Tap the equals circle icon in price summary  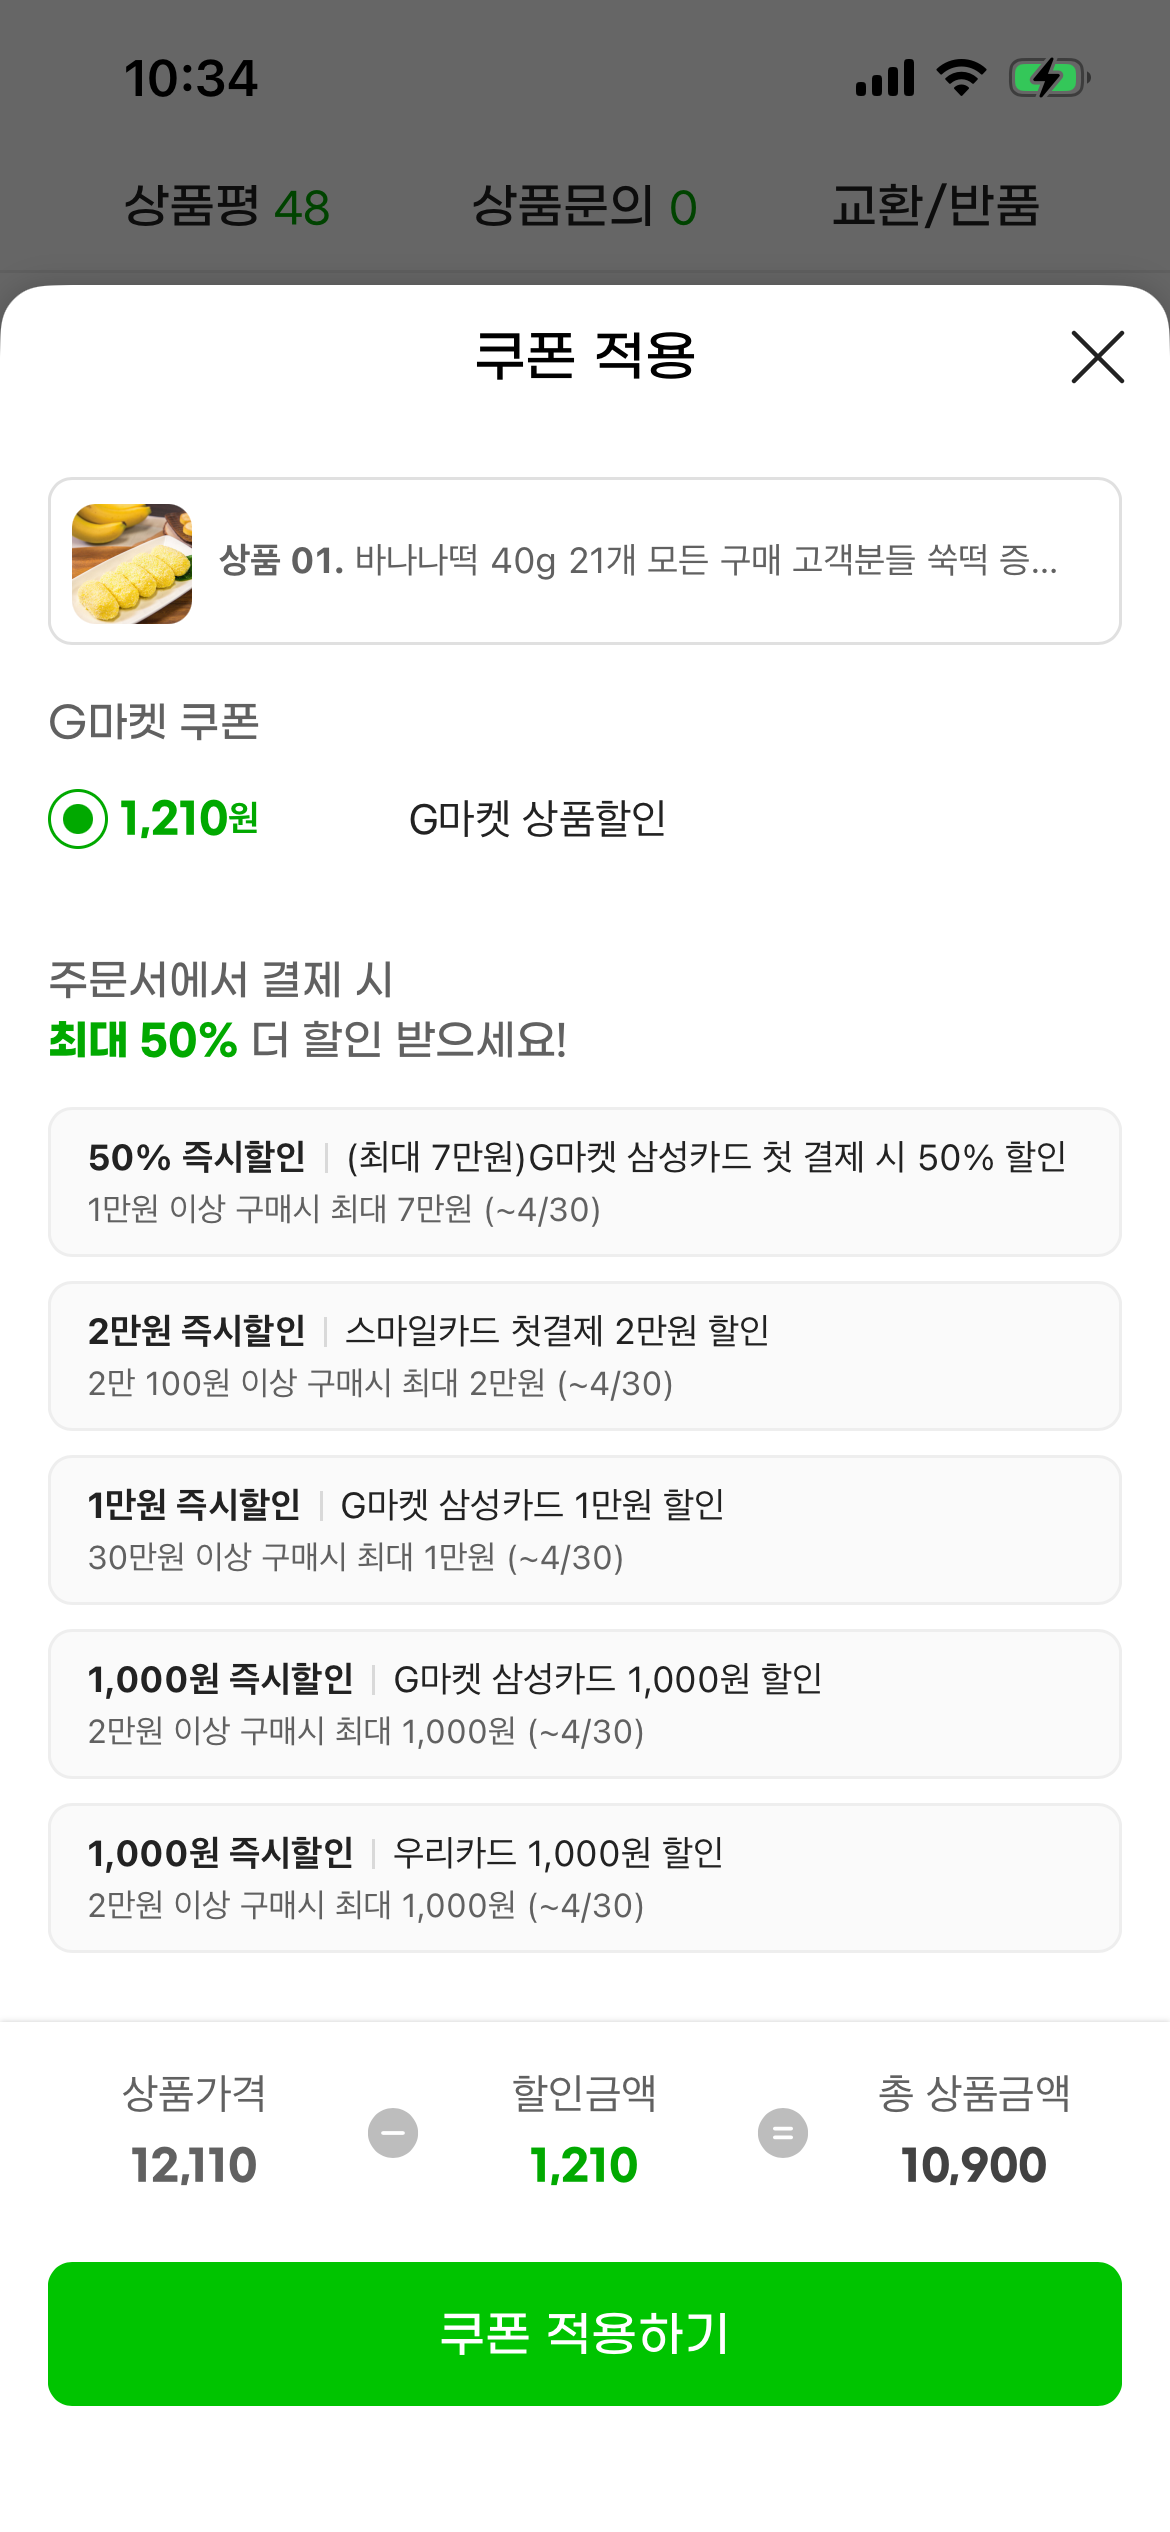(x=783, y=2133)
